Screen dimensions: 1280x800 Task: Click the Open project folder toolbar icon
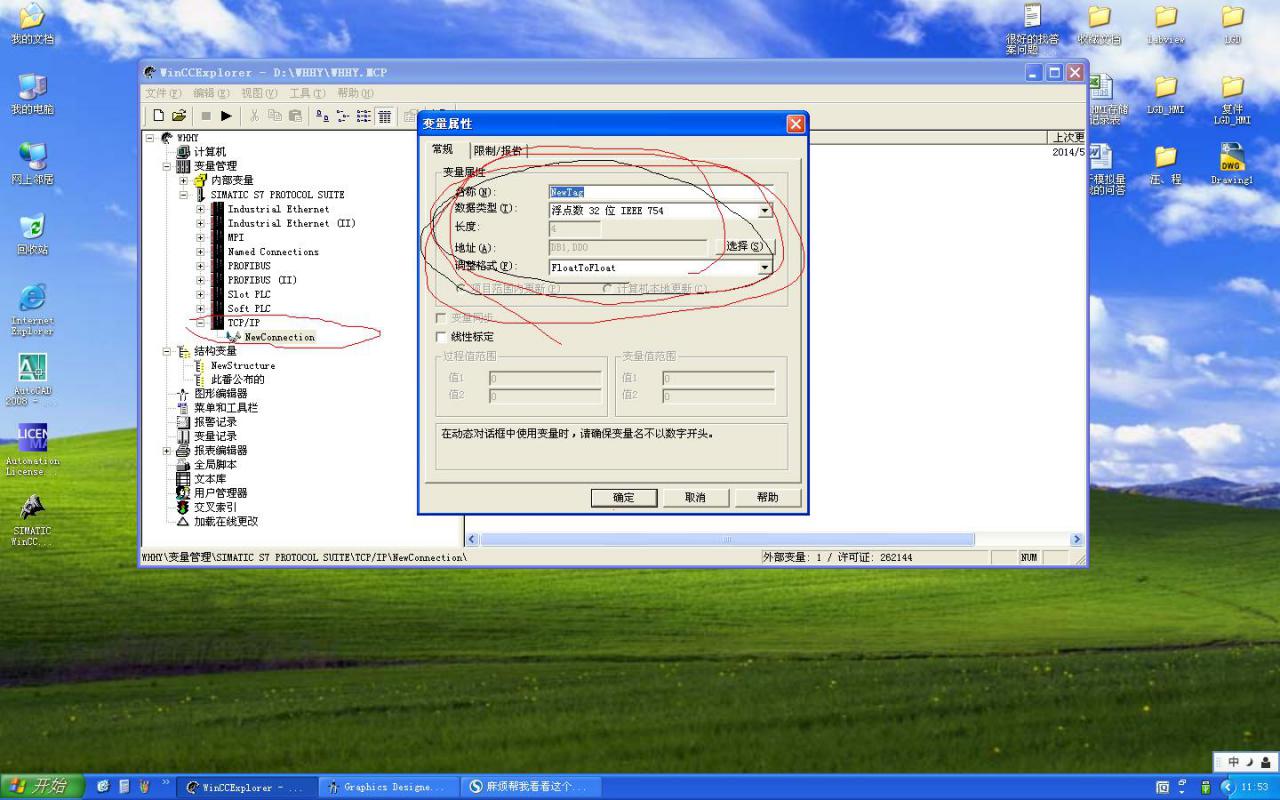[x=179, y=116]
